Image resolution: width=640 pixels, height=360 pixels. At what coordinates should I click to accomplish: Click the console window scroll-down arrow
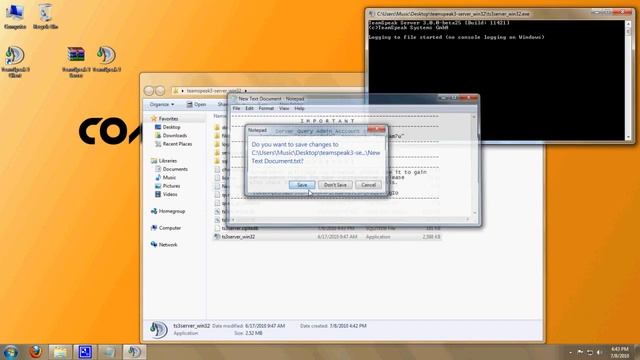point(628,137)
